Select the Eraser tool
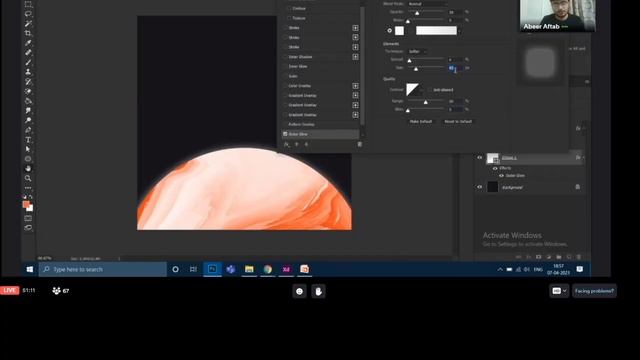 (x=28, y=91)
